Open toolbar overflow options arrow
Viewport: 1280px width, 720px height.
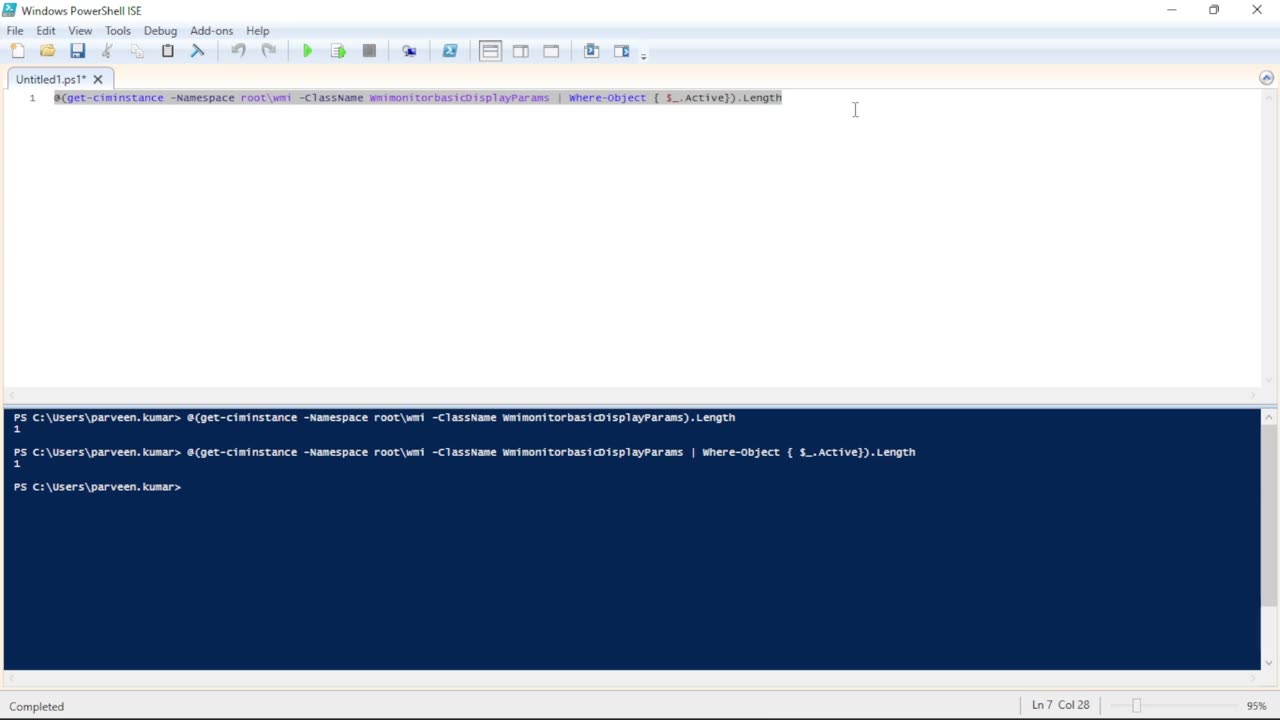point(643,55)
